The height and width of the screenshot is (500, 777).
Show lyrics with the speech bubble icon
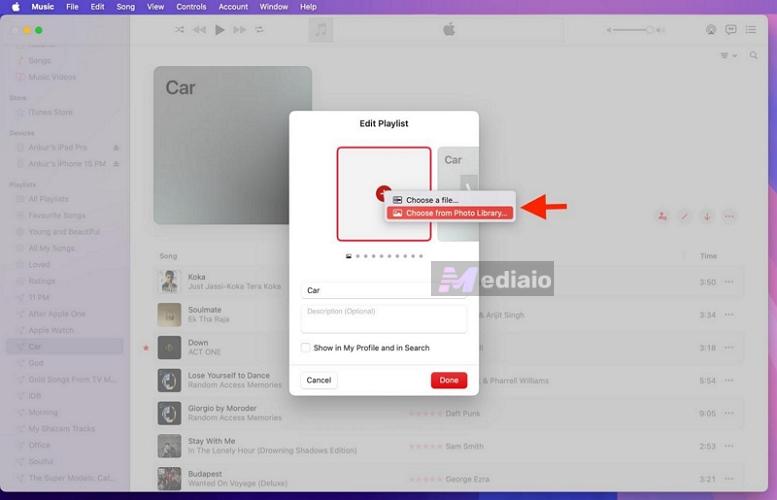pos(730,30)
